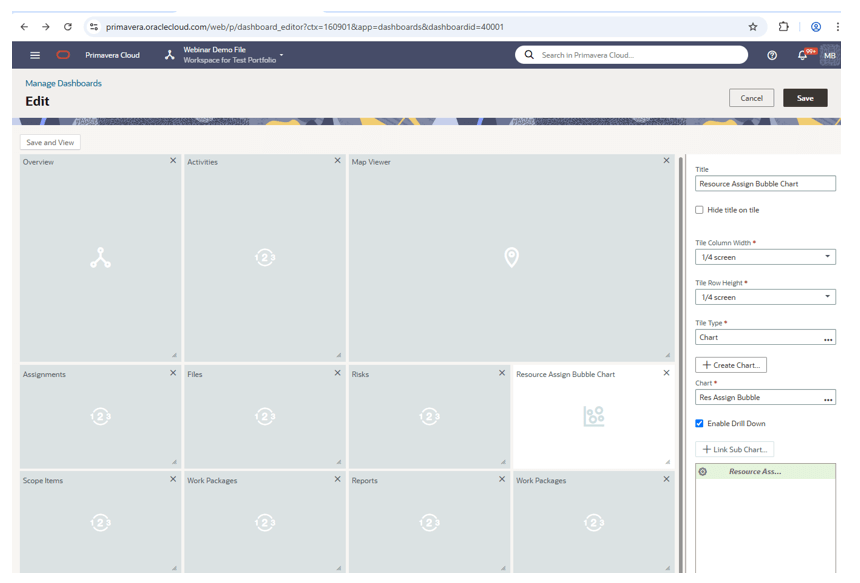Viewport: 860px width, 583px height.
Task: Check the Hide title on tile checkbox
Action: pyautogui.click(x=697, y=209)
